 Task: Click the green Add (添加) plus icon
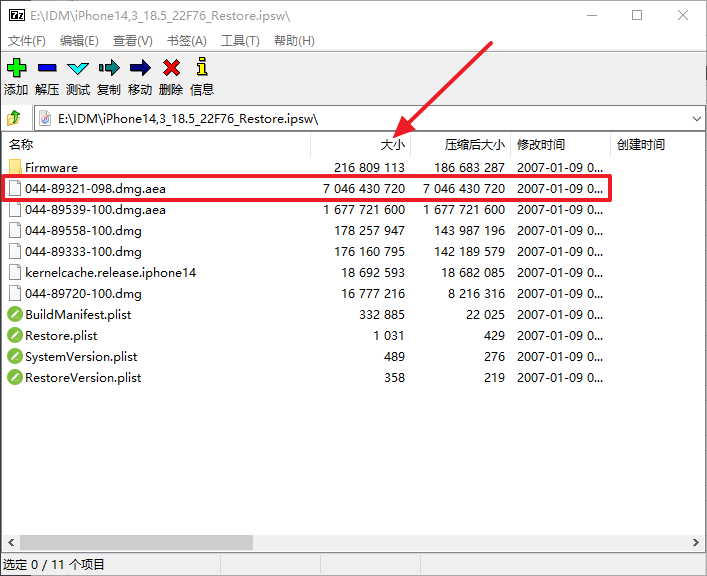click(16, 68)
